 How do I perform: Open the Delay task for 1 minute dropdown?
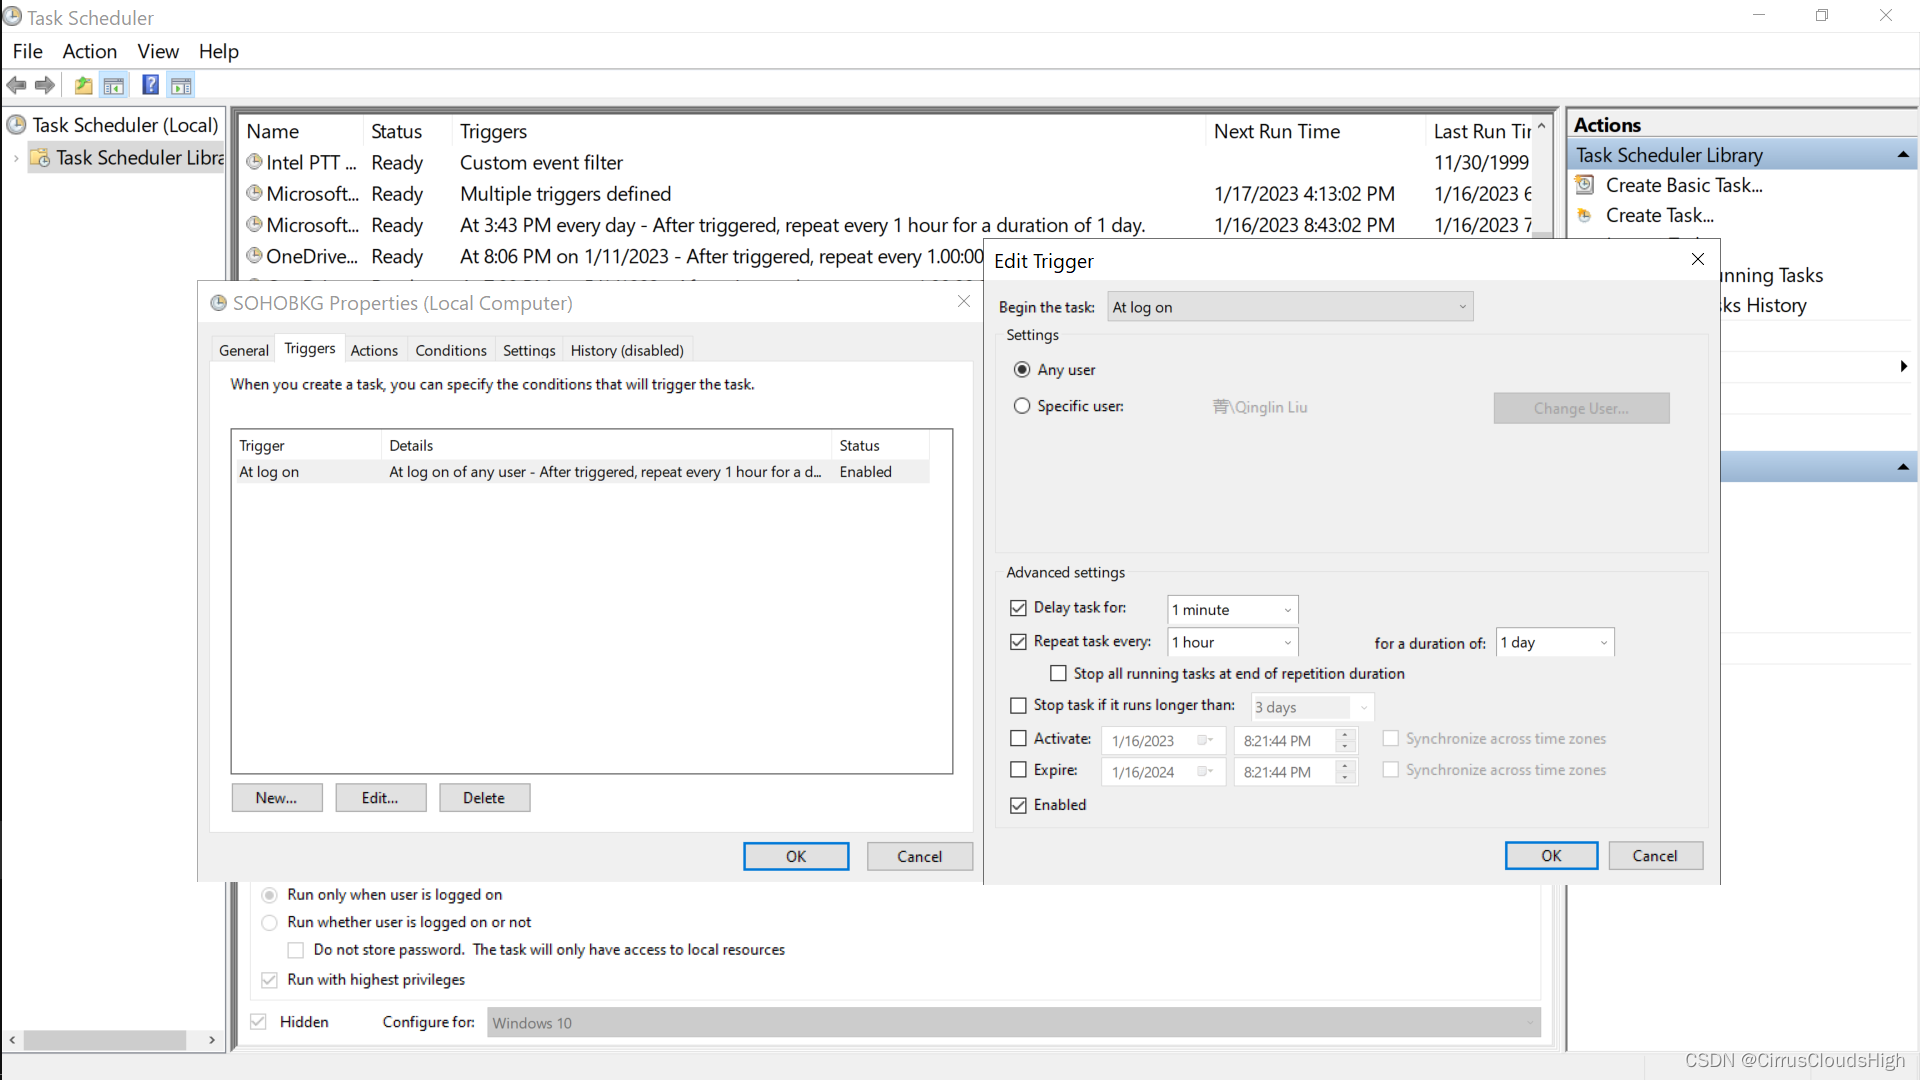point(1233,610)
